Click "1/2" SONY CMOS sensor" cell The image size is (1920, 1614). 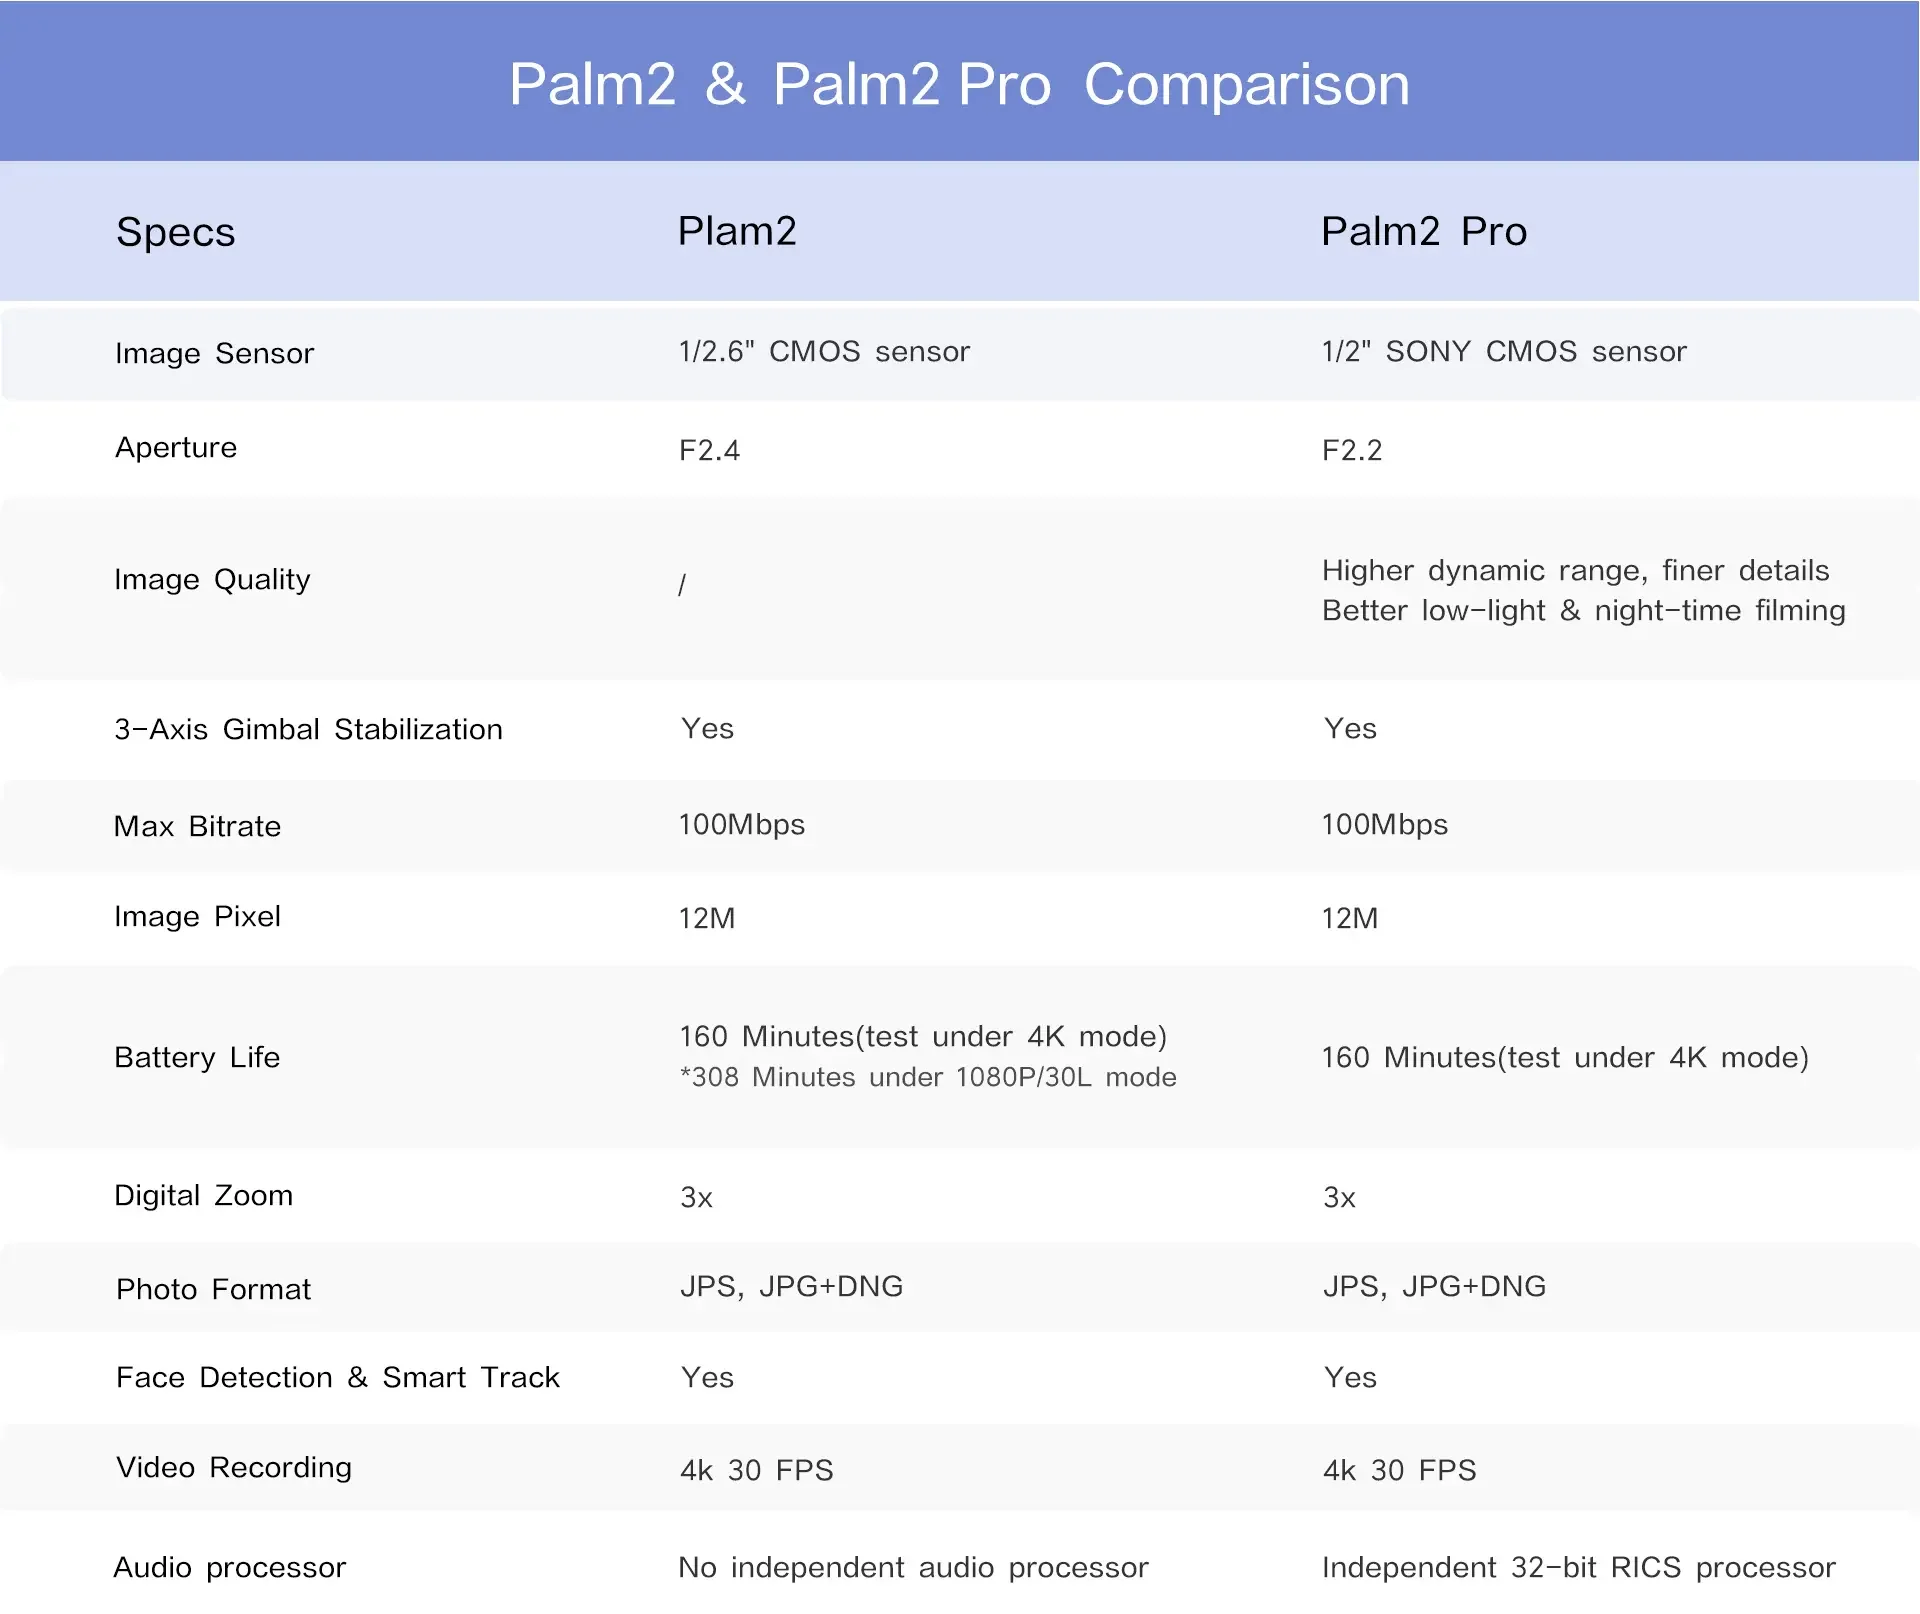tap(1504, 351)
